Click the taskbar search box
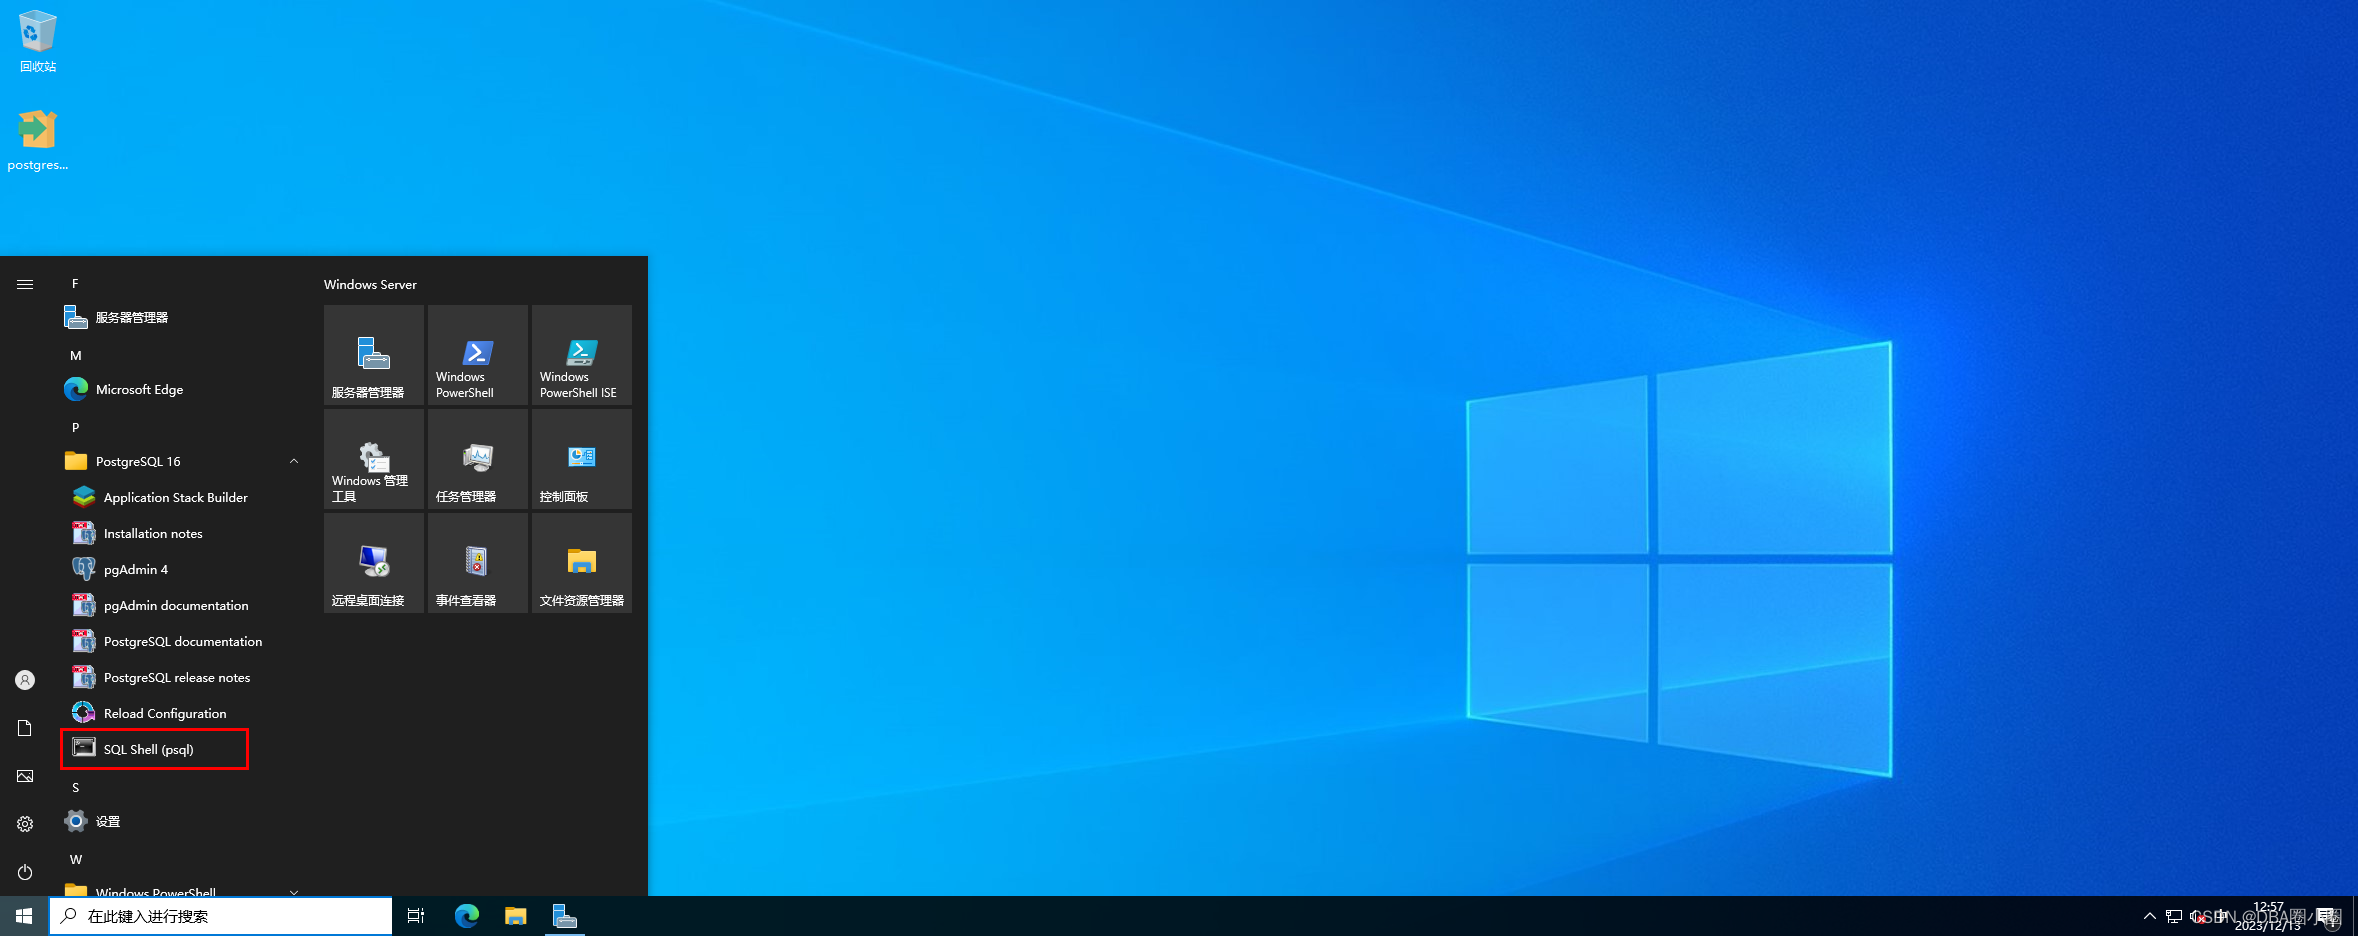Viewport: 2358px width, 936px height. coord(221,916)
